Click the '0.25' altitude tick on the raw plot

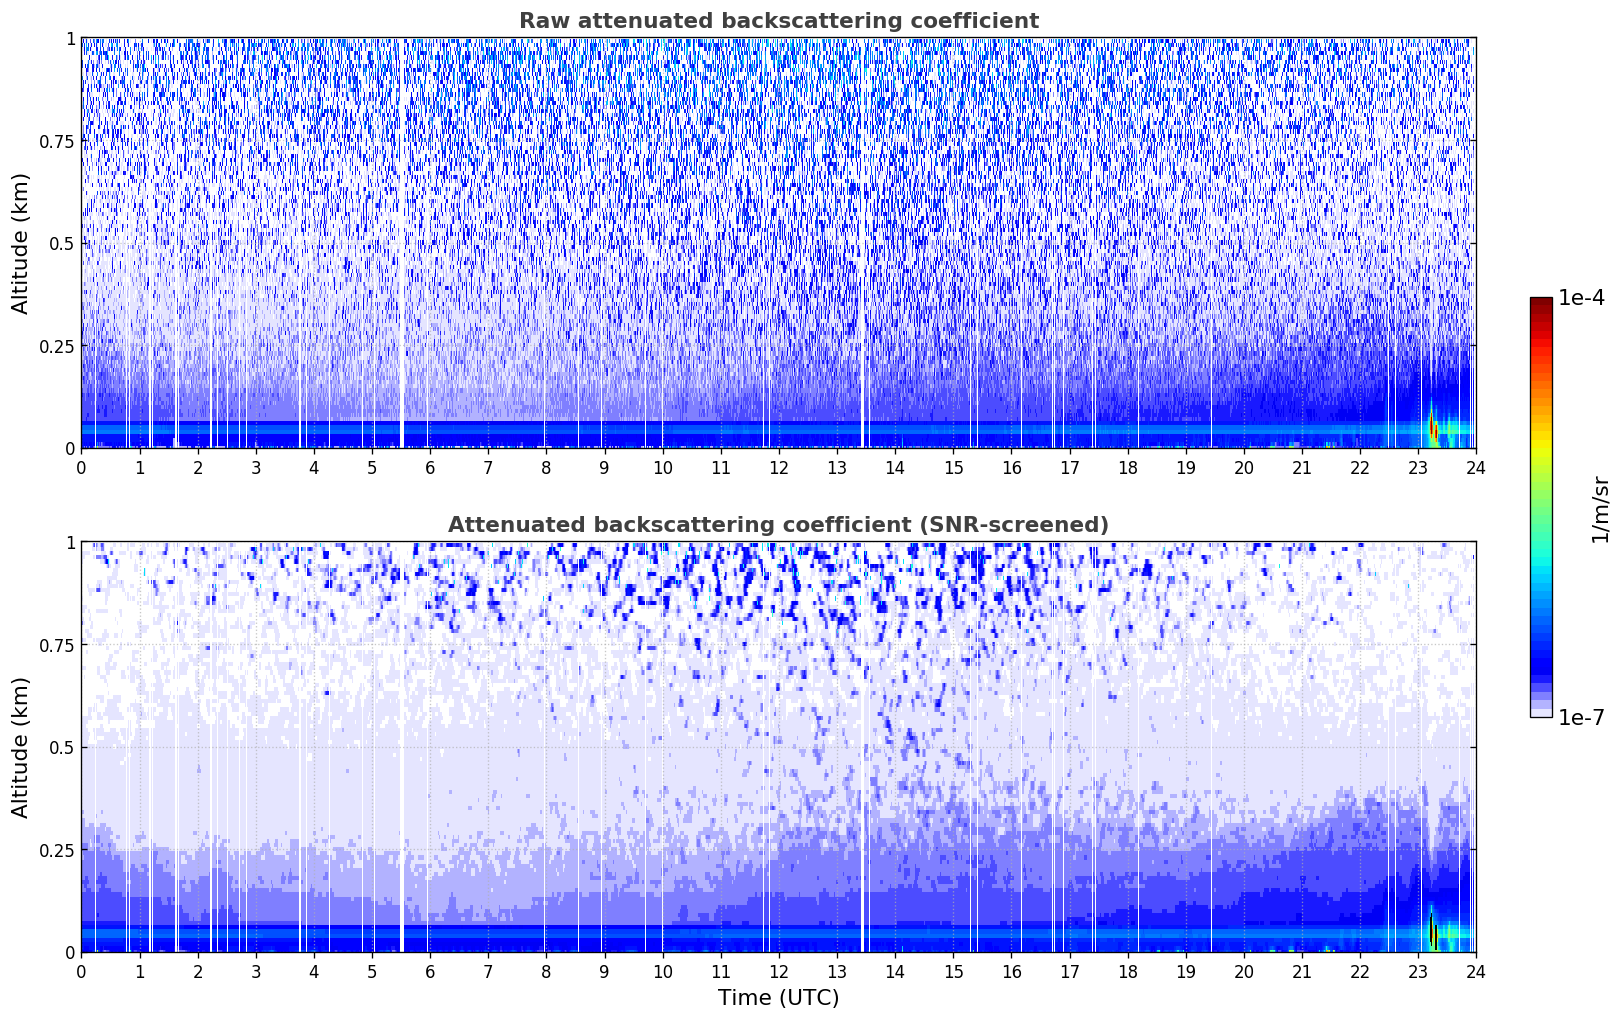(x=57, y=346)
